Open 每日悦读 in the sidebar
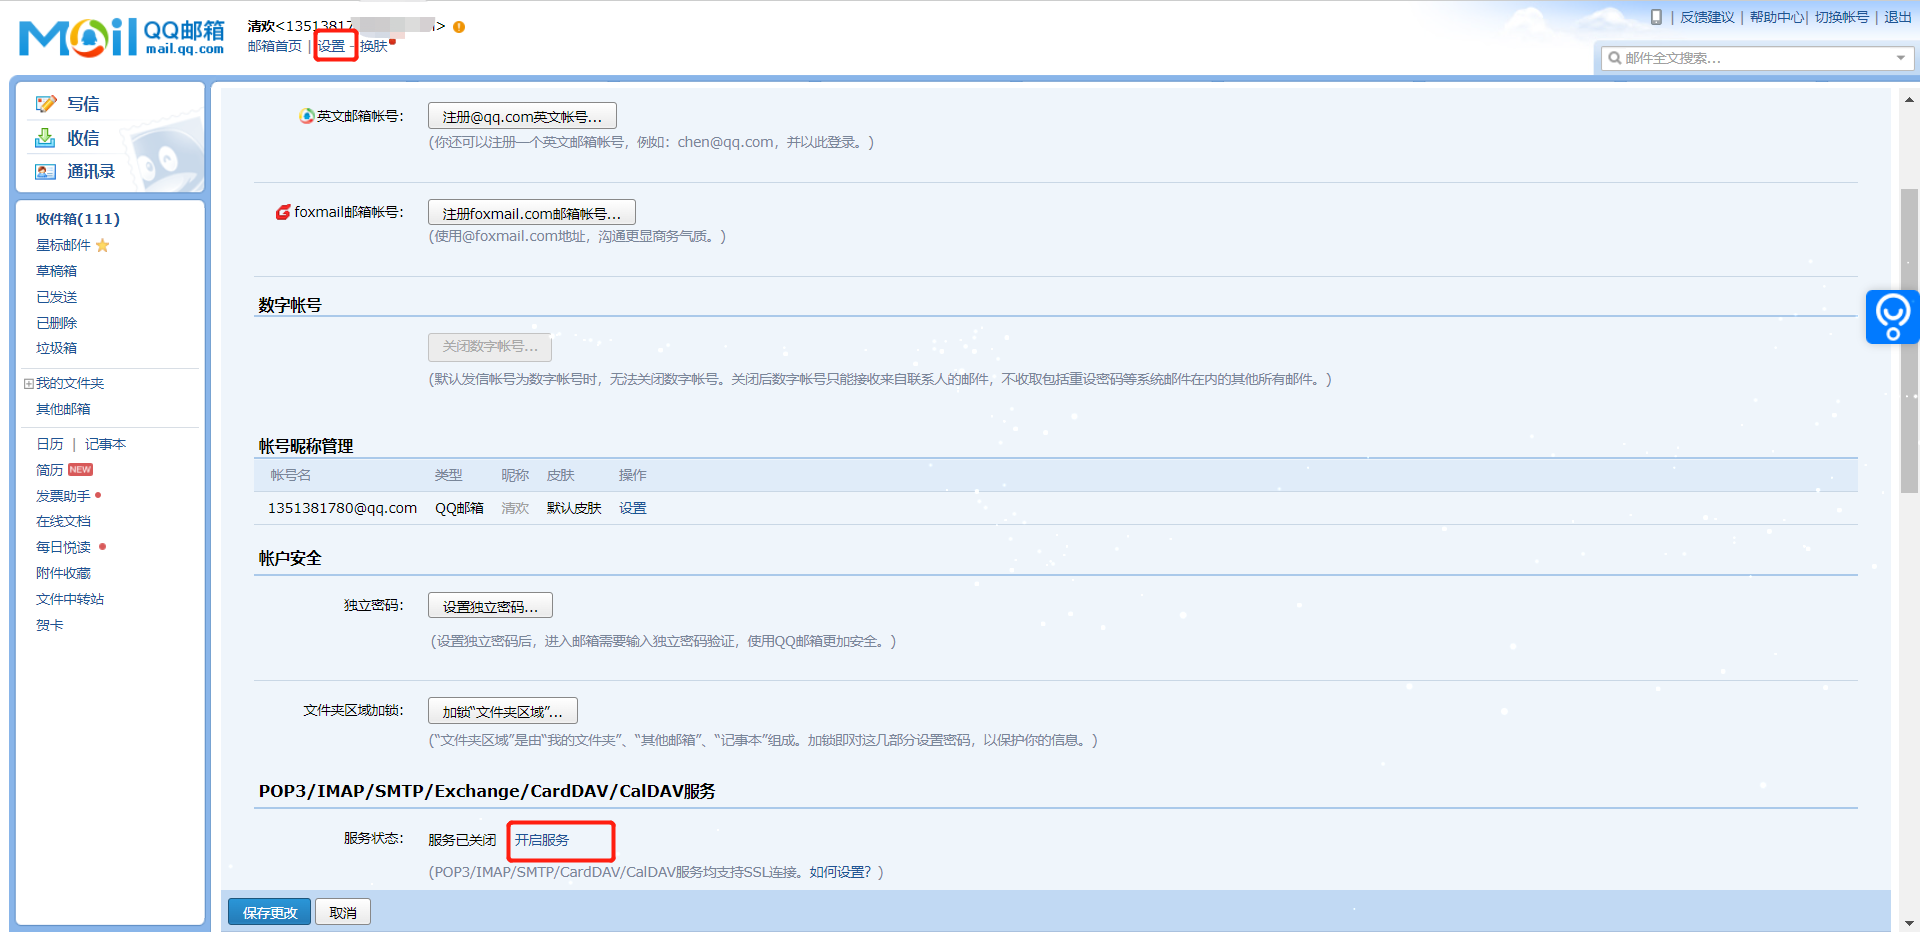 pyautogui.click(x=63, y=547)
